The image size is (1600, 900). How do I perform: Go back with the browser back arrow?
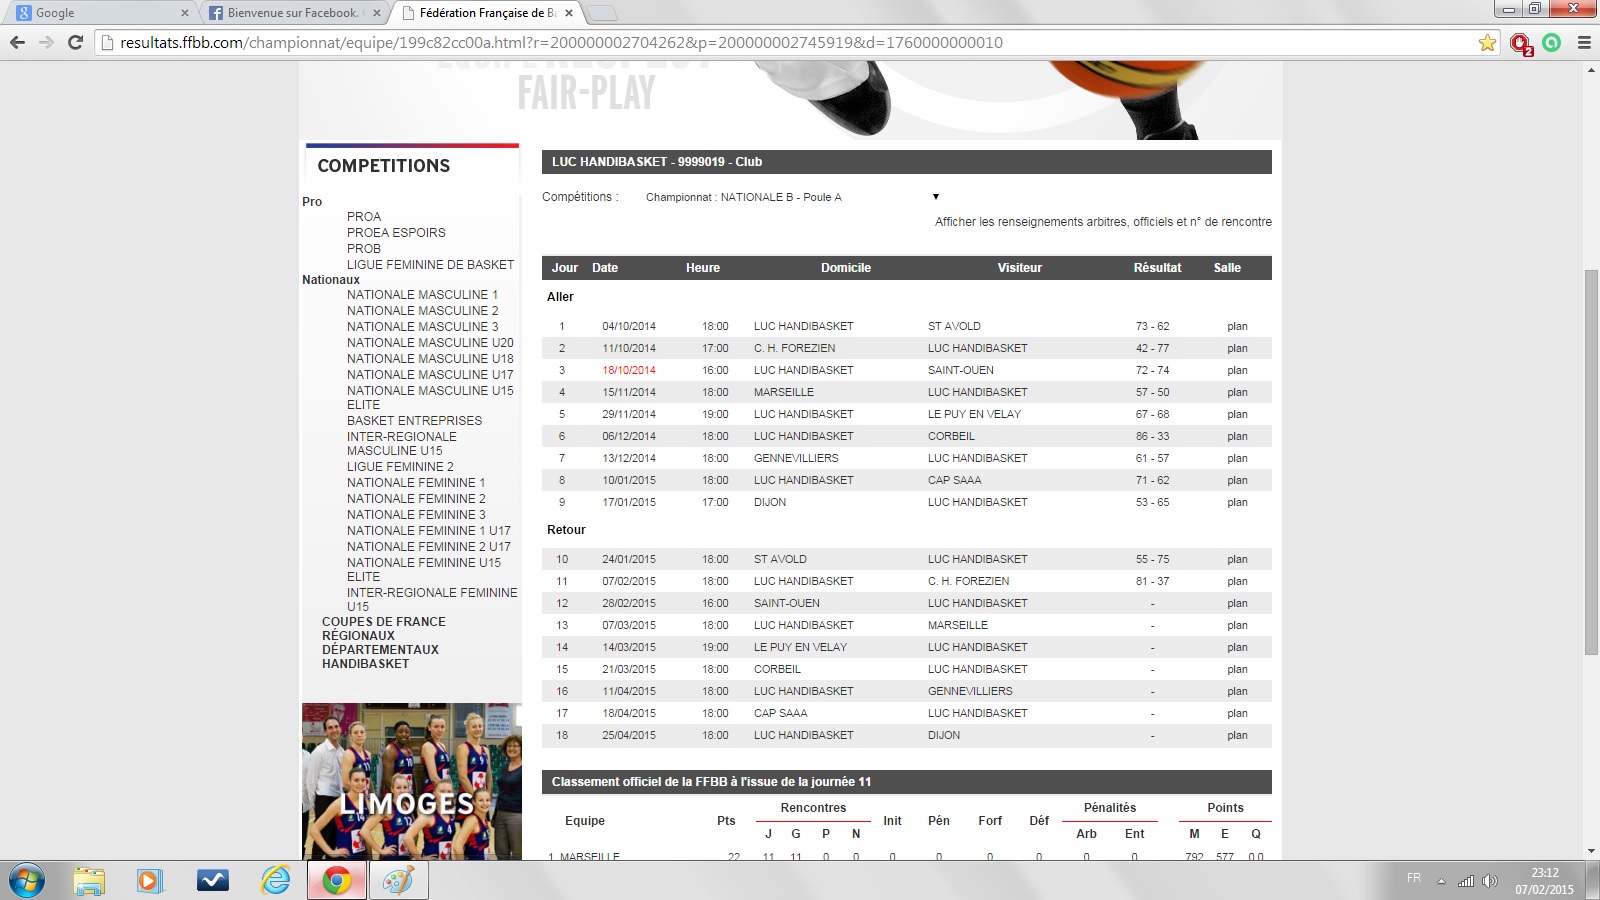coord(17,42)
